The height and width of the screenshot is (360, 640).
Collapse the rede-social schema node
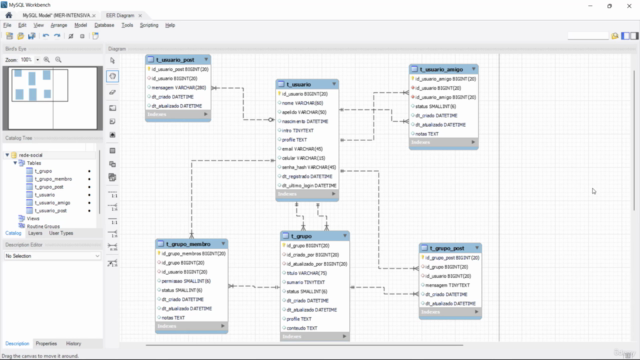(x=7, y=155)
